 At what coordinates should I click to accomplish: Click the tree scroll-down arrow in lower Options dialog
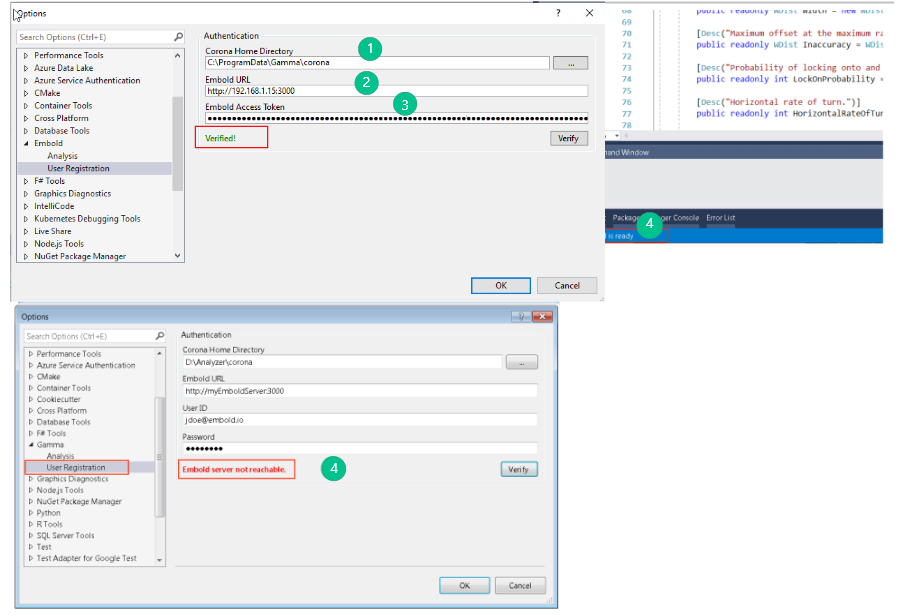159,560
